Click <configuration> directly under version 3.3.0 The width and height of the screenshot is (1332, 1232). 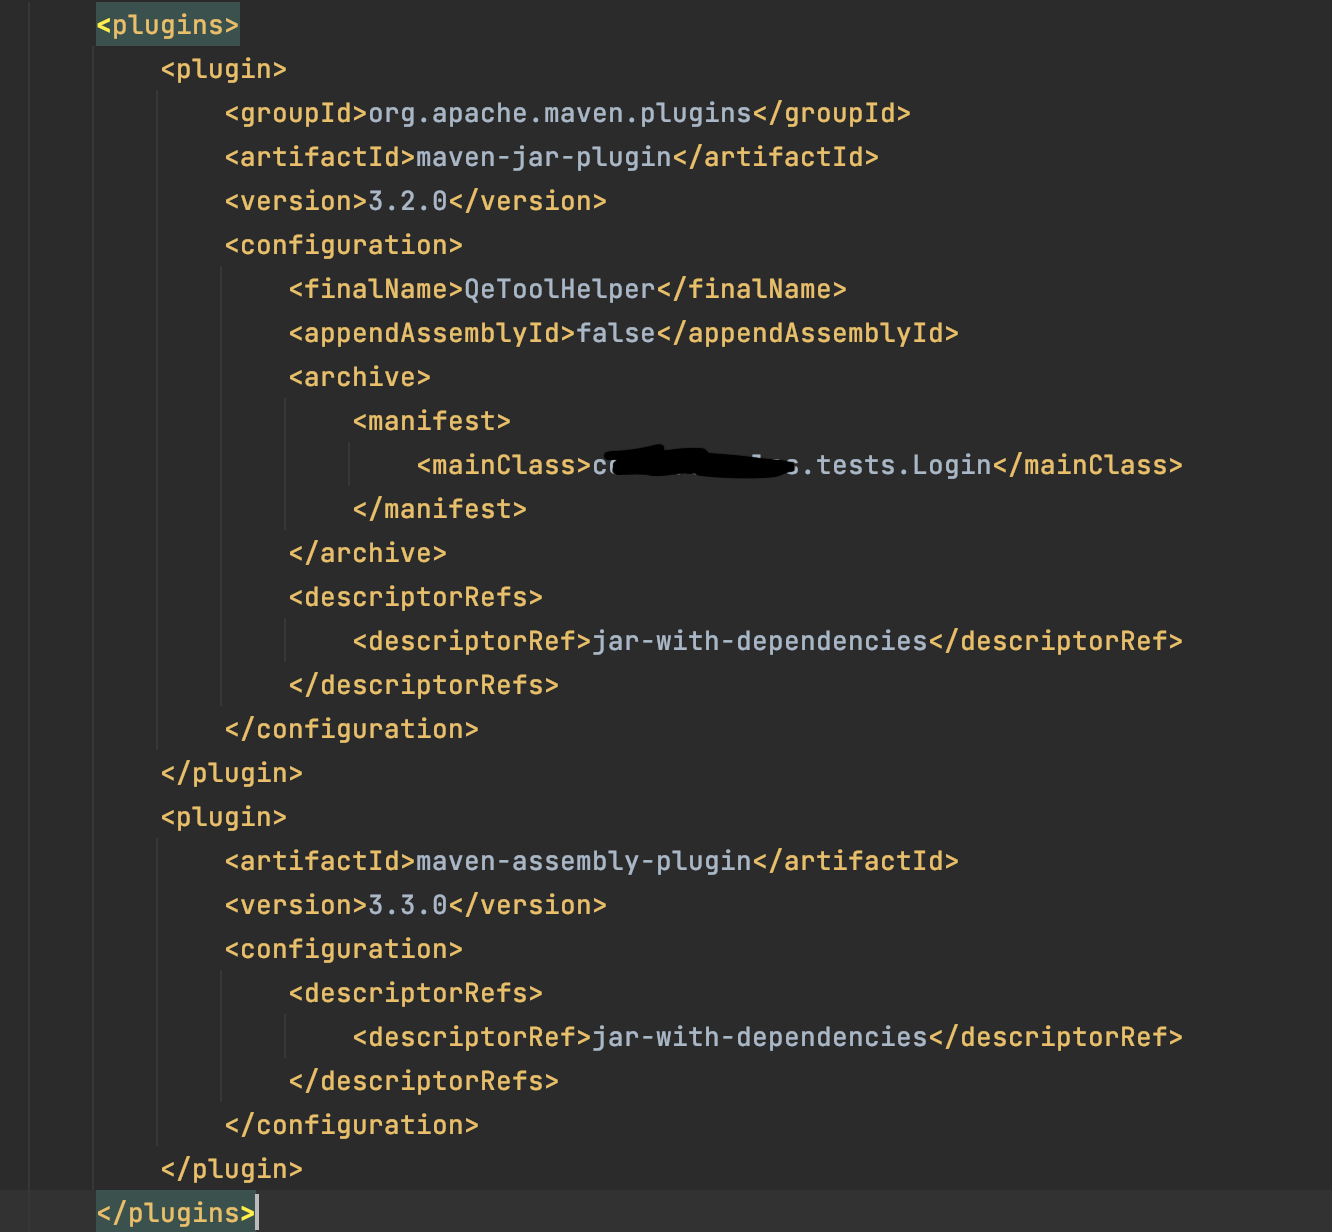pyautogui.click(x=344, y=949)
